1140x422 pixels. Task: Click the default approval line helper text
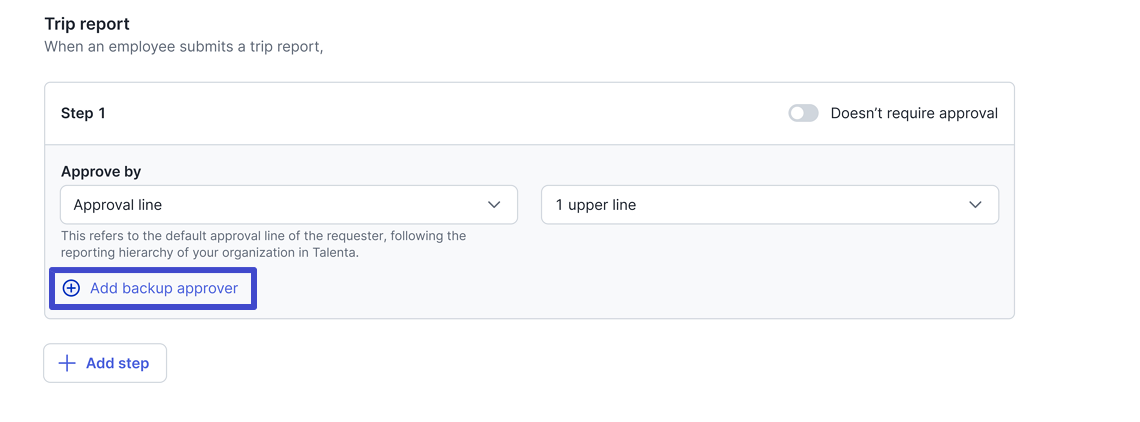click(x=263, y=245)
